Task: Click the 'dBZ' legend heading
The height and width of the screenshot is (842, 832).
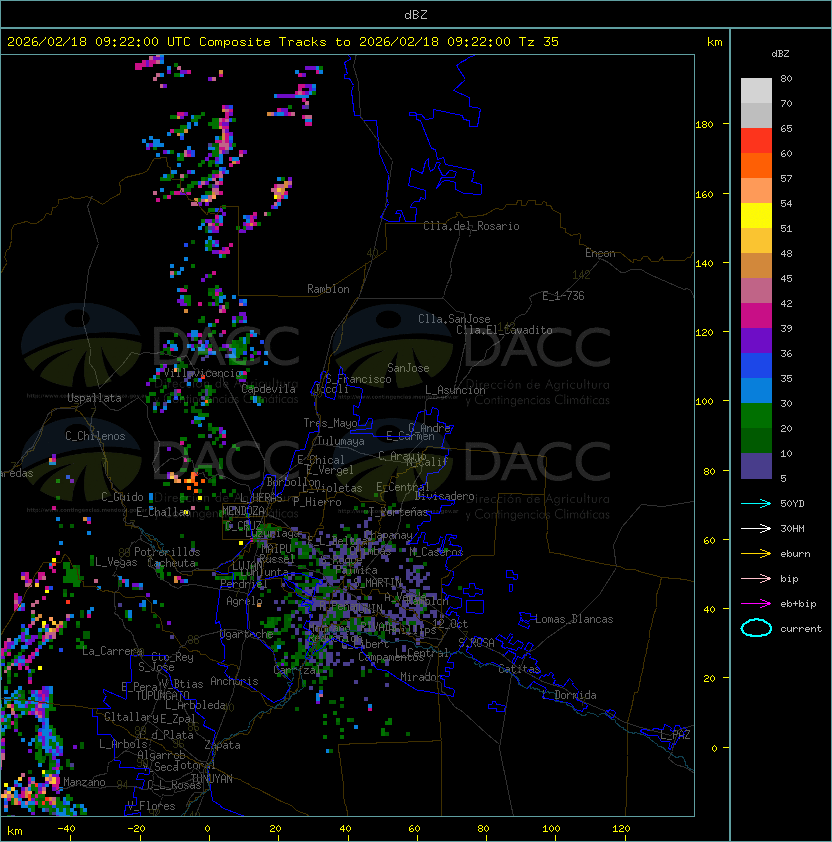Action: coord(780,54)
